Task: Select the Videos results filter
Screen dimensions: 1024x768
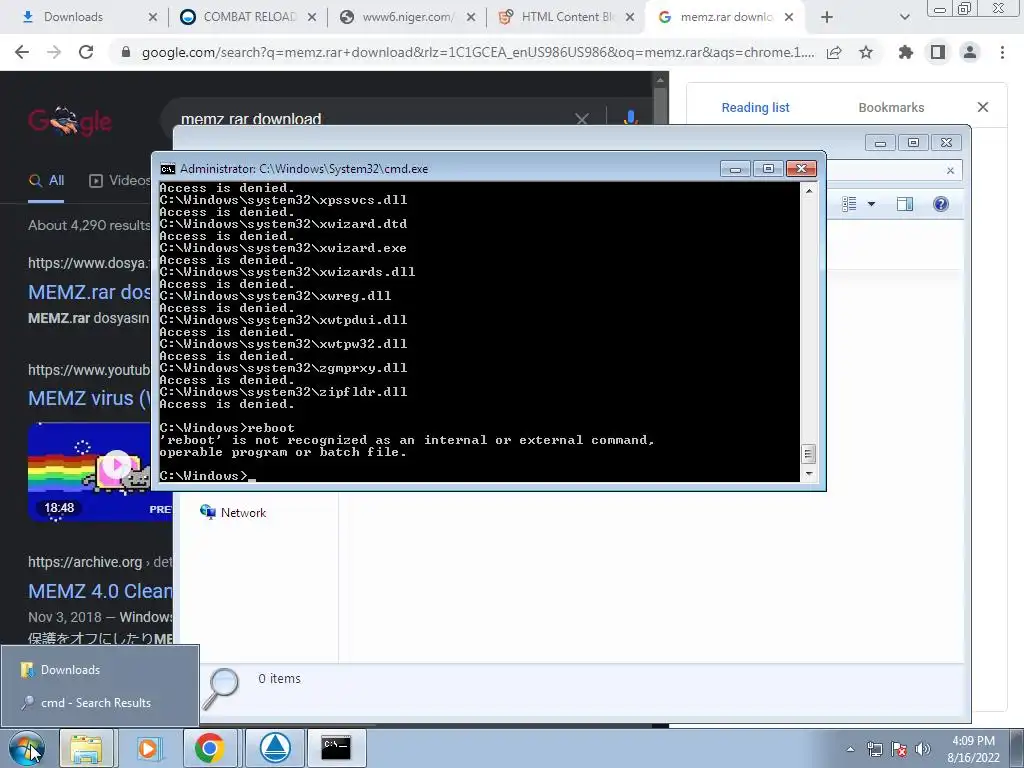Action: click(120, 180)
